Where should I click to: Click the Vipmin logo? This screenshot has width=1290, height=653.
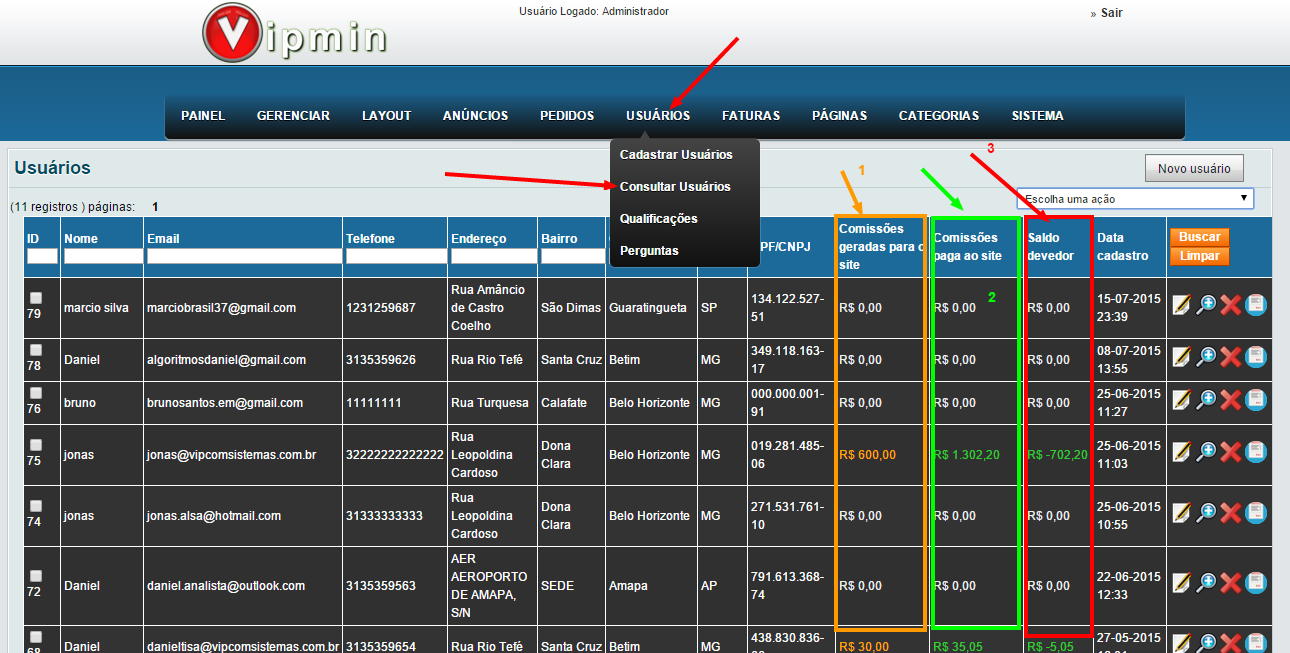click(x=294, y=34)
